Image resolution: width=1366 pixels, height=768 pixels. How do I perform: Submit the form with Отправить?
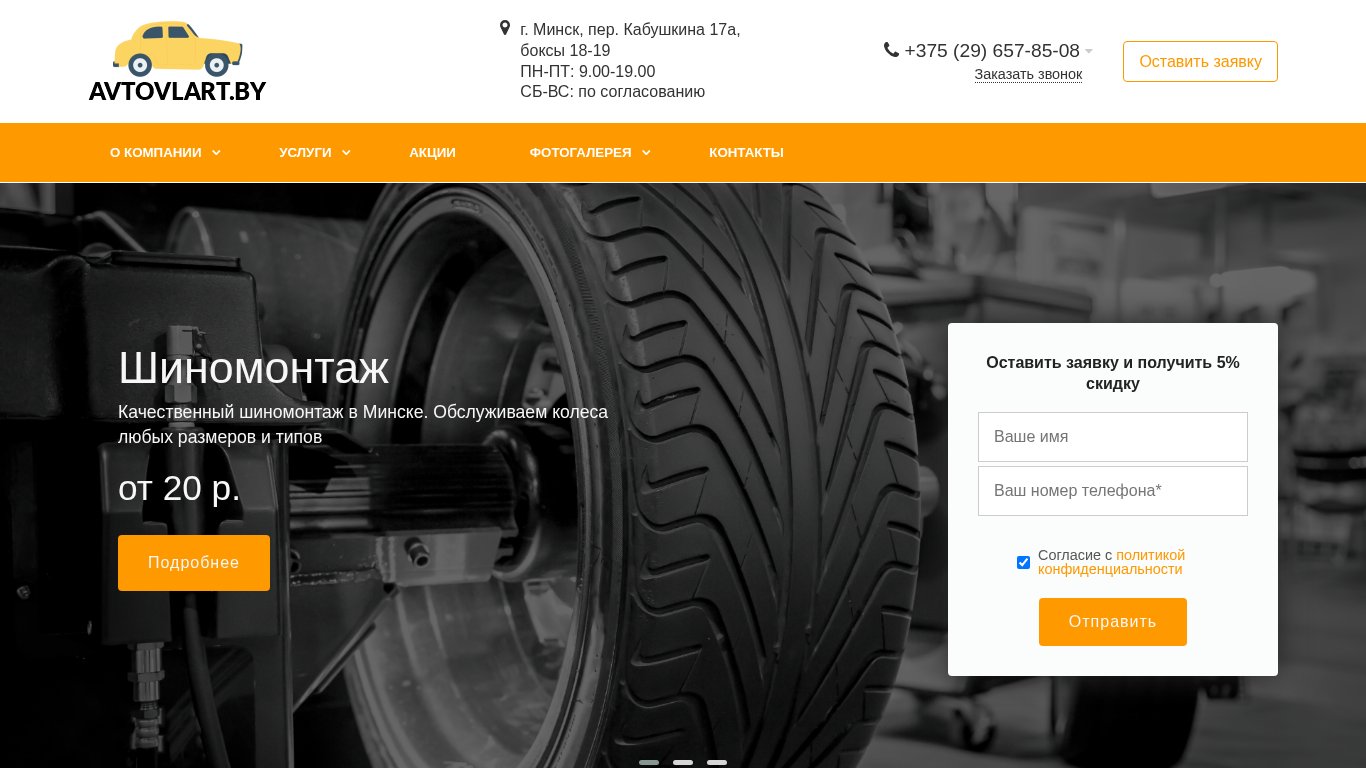click(1113, 622)
